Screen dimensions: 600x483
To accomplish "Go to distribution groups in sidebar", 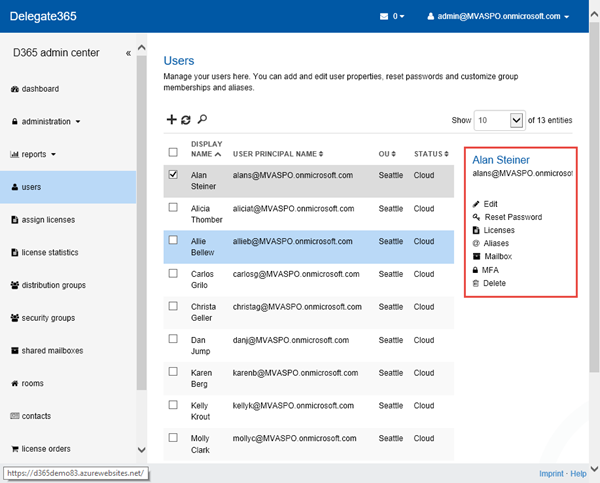I will (53, 286).
